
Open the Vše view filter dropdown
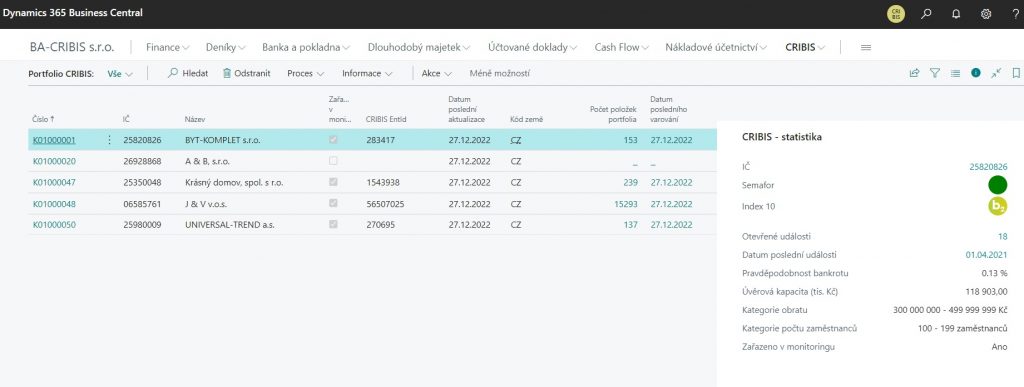120,74
